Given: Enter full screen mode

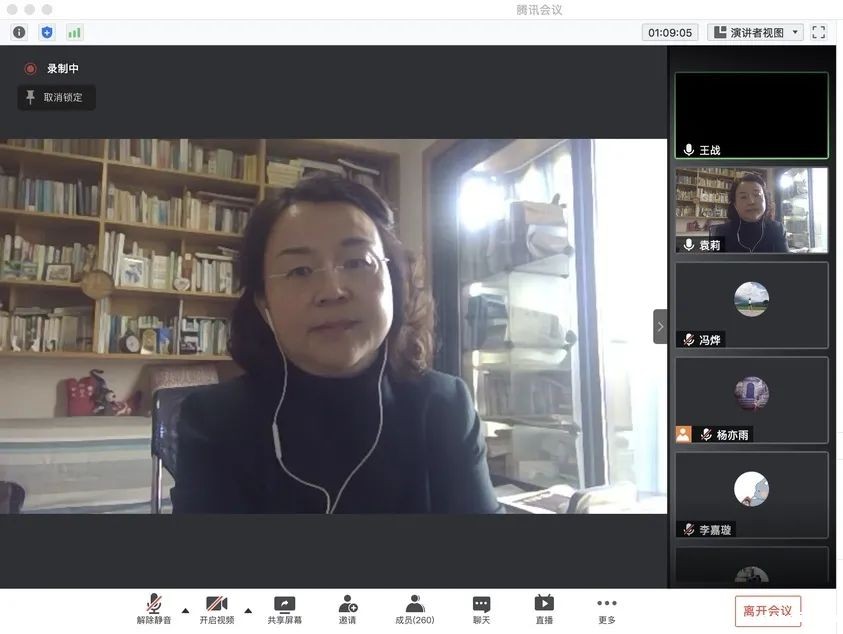Looking at the screenshot, I should 818,32.
